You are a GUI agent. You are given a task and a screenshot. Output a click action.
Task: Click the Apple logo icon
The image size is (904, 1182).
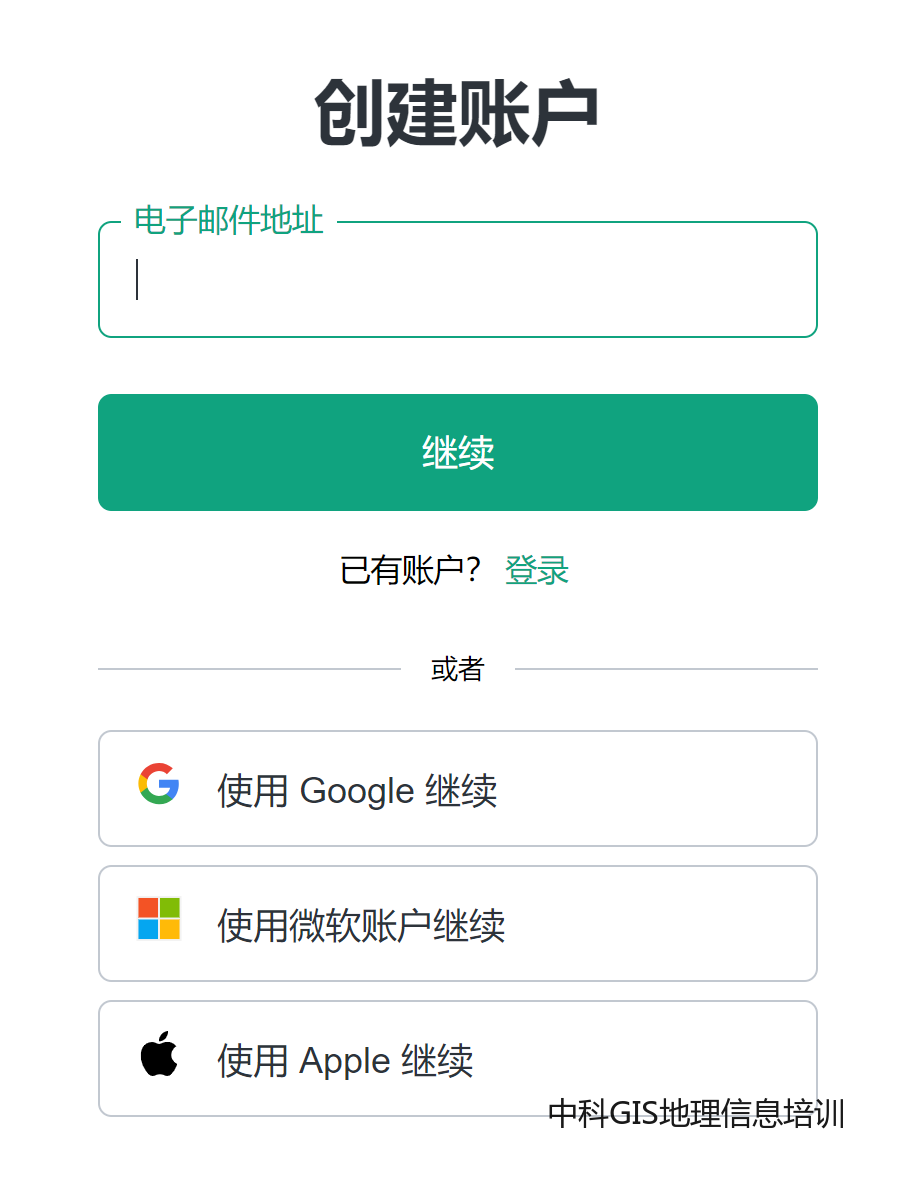coord(159,1056)
